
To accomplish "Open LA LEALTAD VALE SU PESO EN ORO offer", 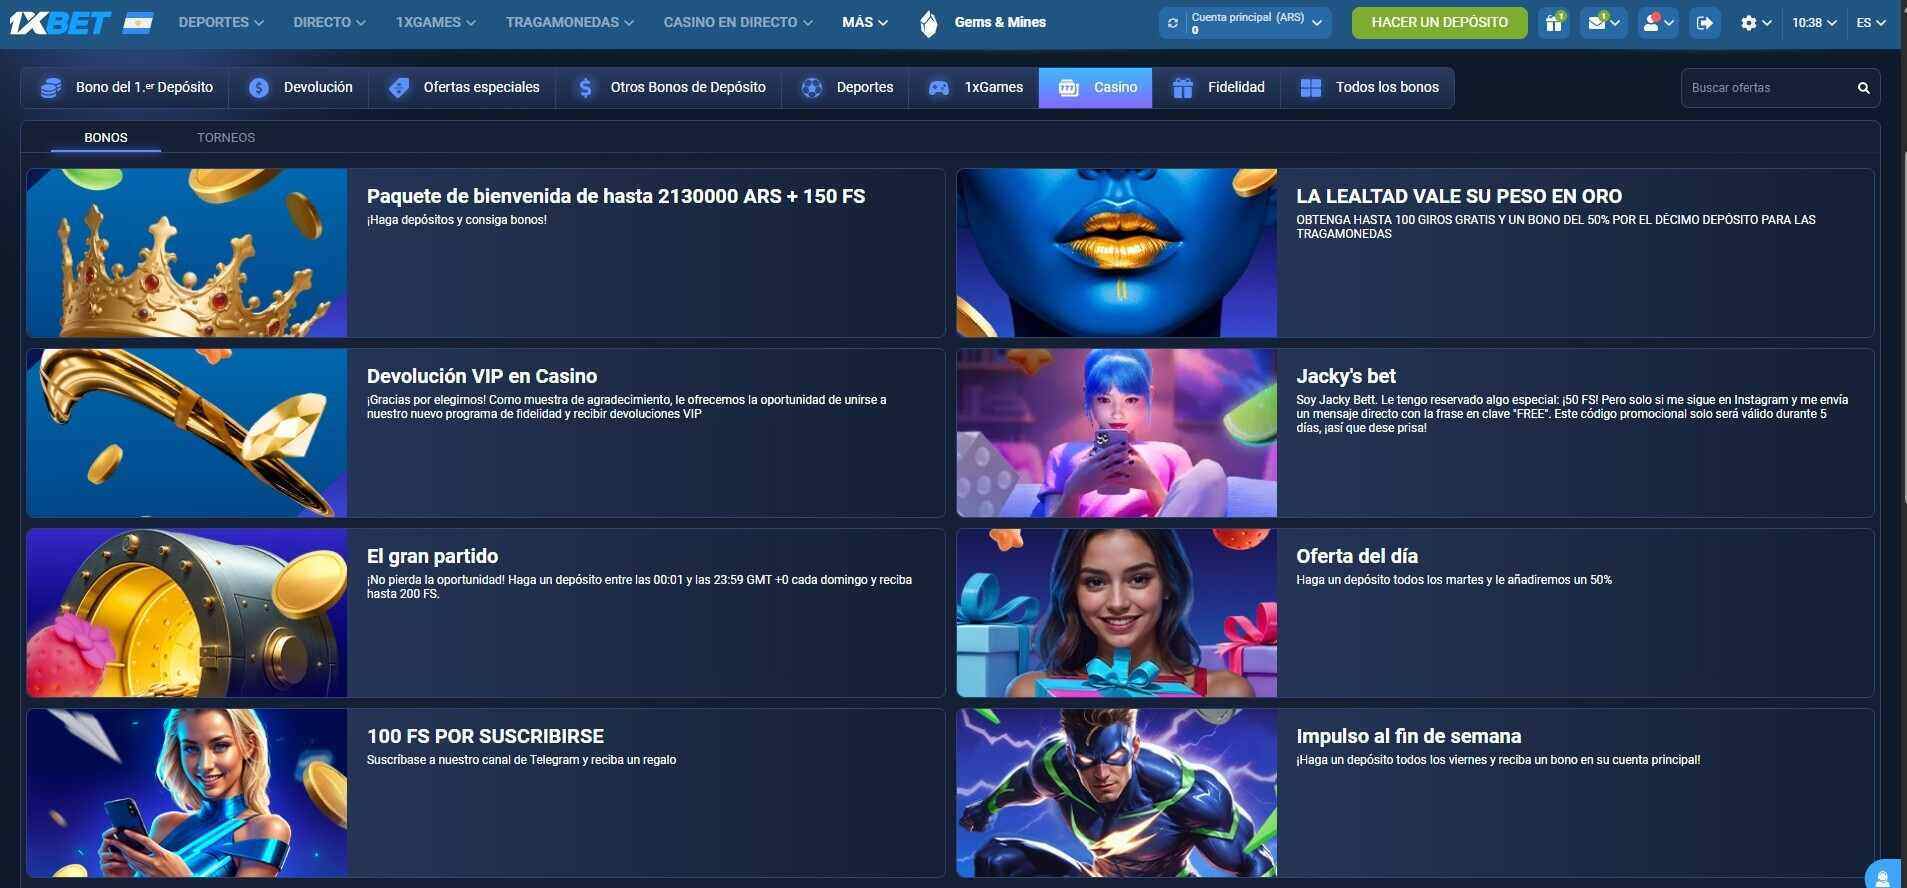I will pos(1459,197).
